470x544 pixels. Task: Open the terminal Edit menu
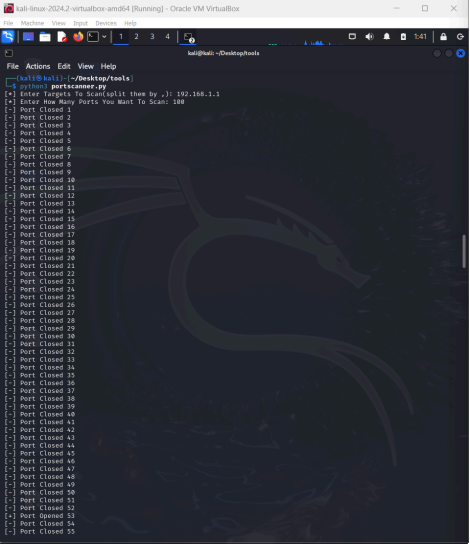64,66
